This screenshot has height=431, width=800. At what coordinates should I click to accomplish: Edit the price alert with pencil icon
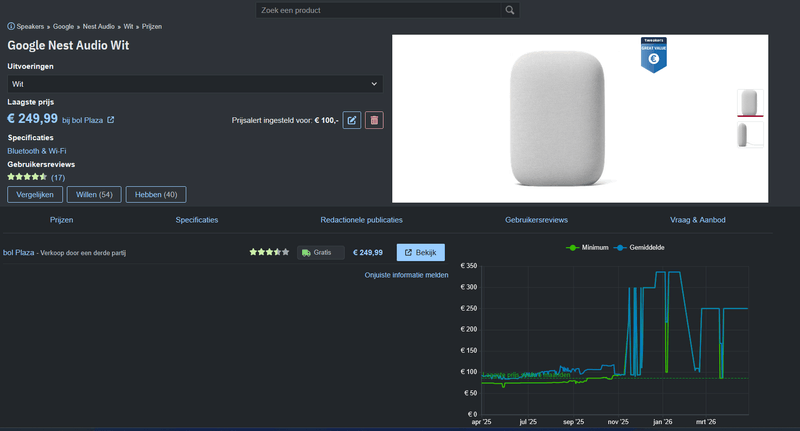pyautogui.click(x=352, y=120)
